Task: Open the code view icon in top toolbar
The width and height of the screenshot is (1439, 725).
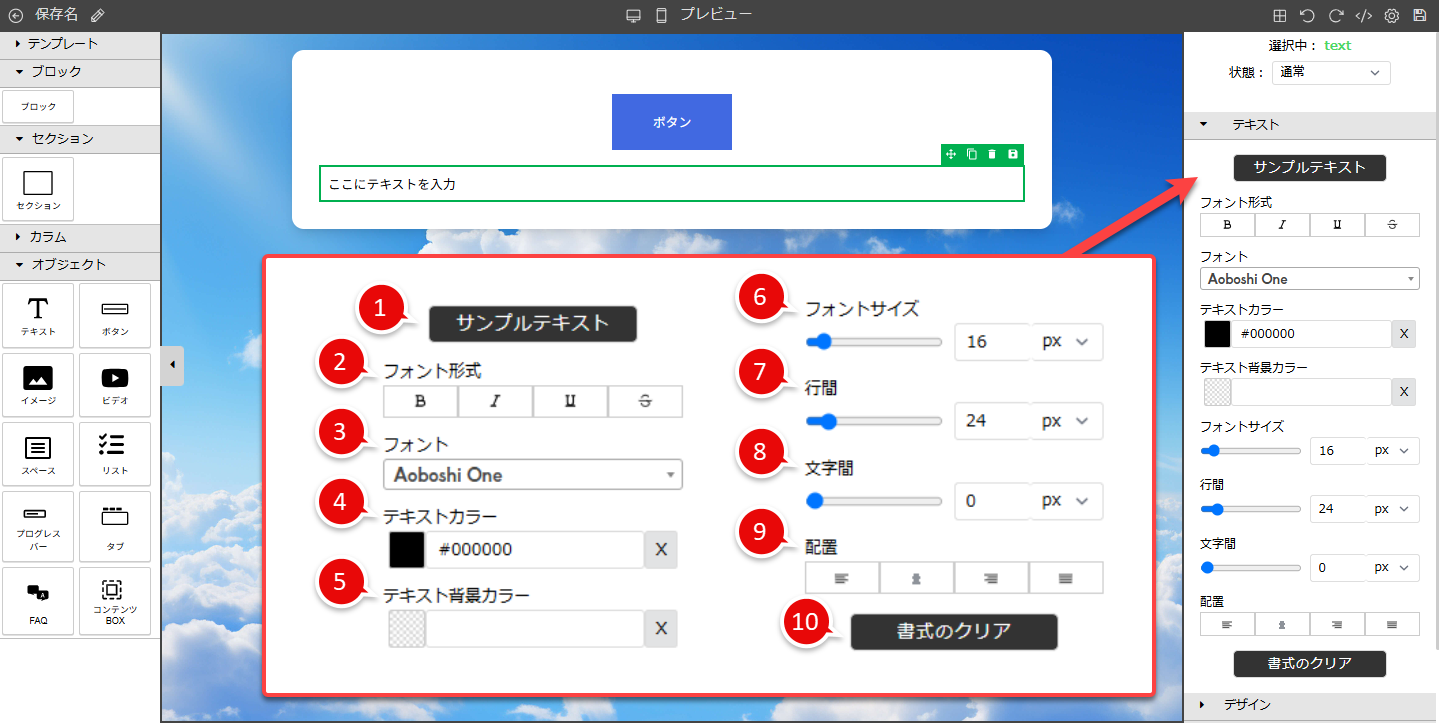Action: [x=1363, y=16]
